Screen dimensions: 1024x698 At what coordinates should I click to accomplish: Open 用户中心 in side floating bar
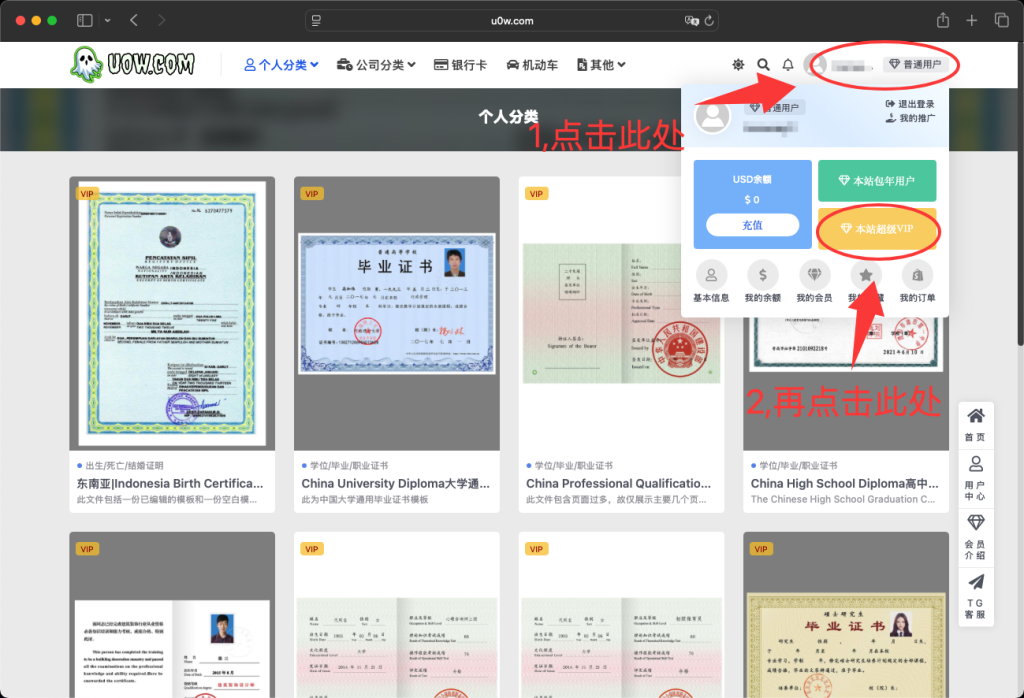(976, 479)
